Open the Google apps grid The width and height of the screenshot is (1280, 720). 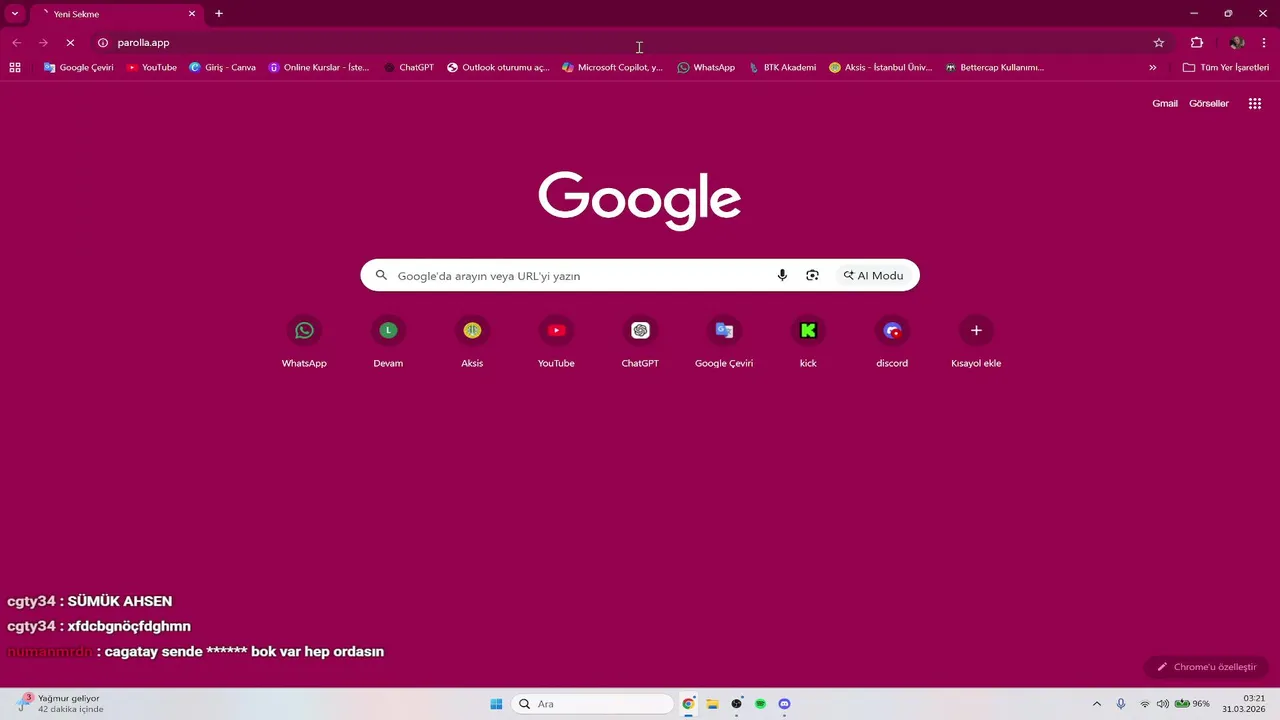tap(1255, 103)
